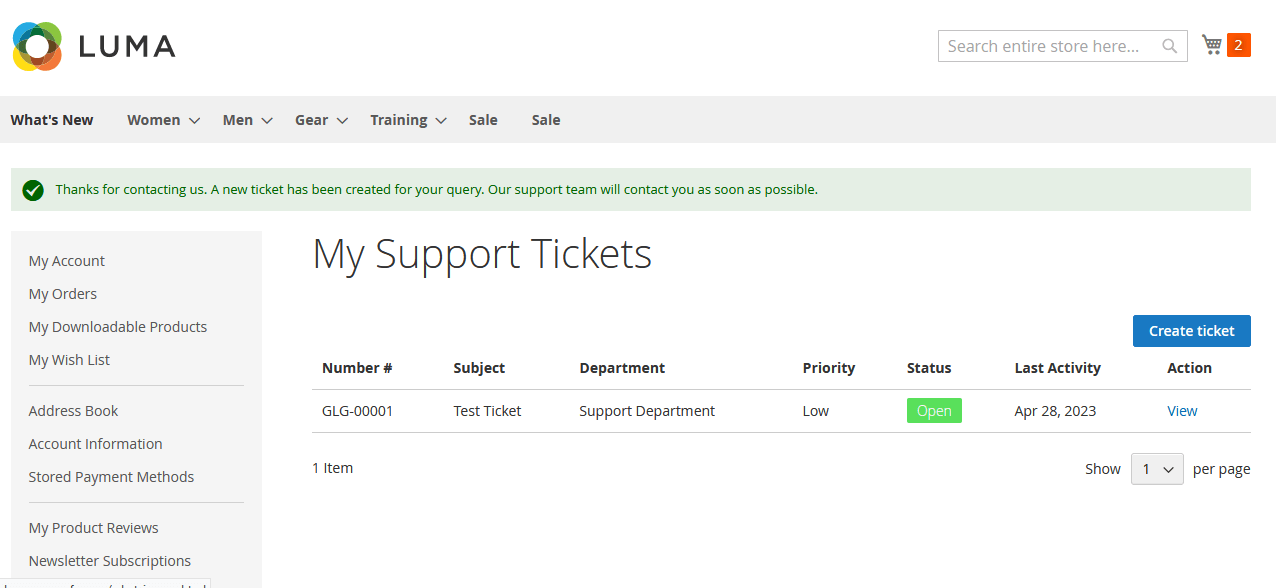The width and height of the screenshot is (1276, 588).
Task: View ticket GLG-00001 details
Action: (x=1182, y=411)
